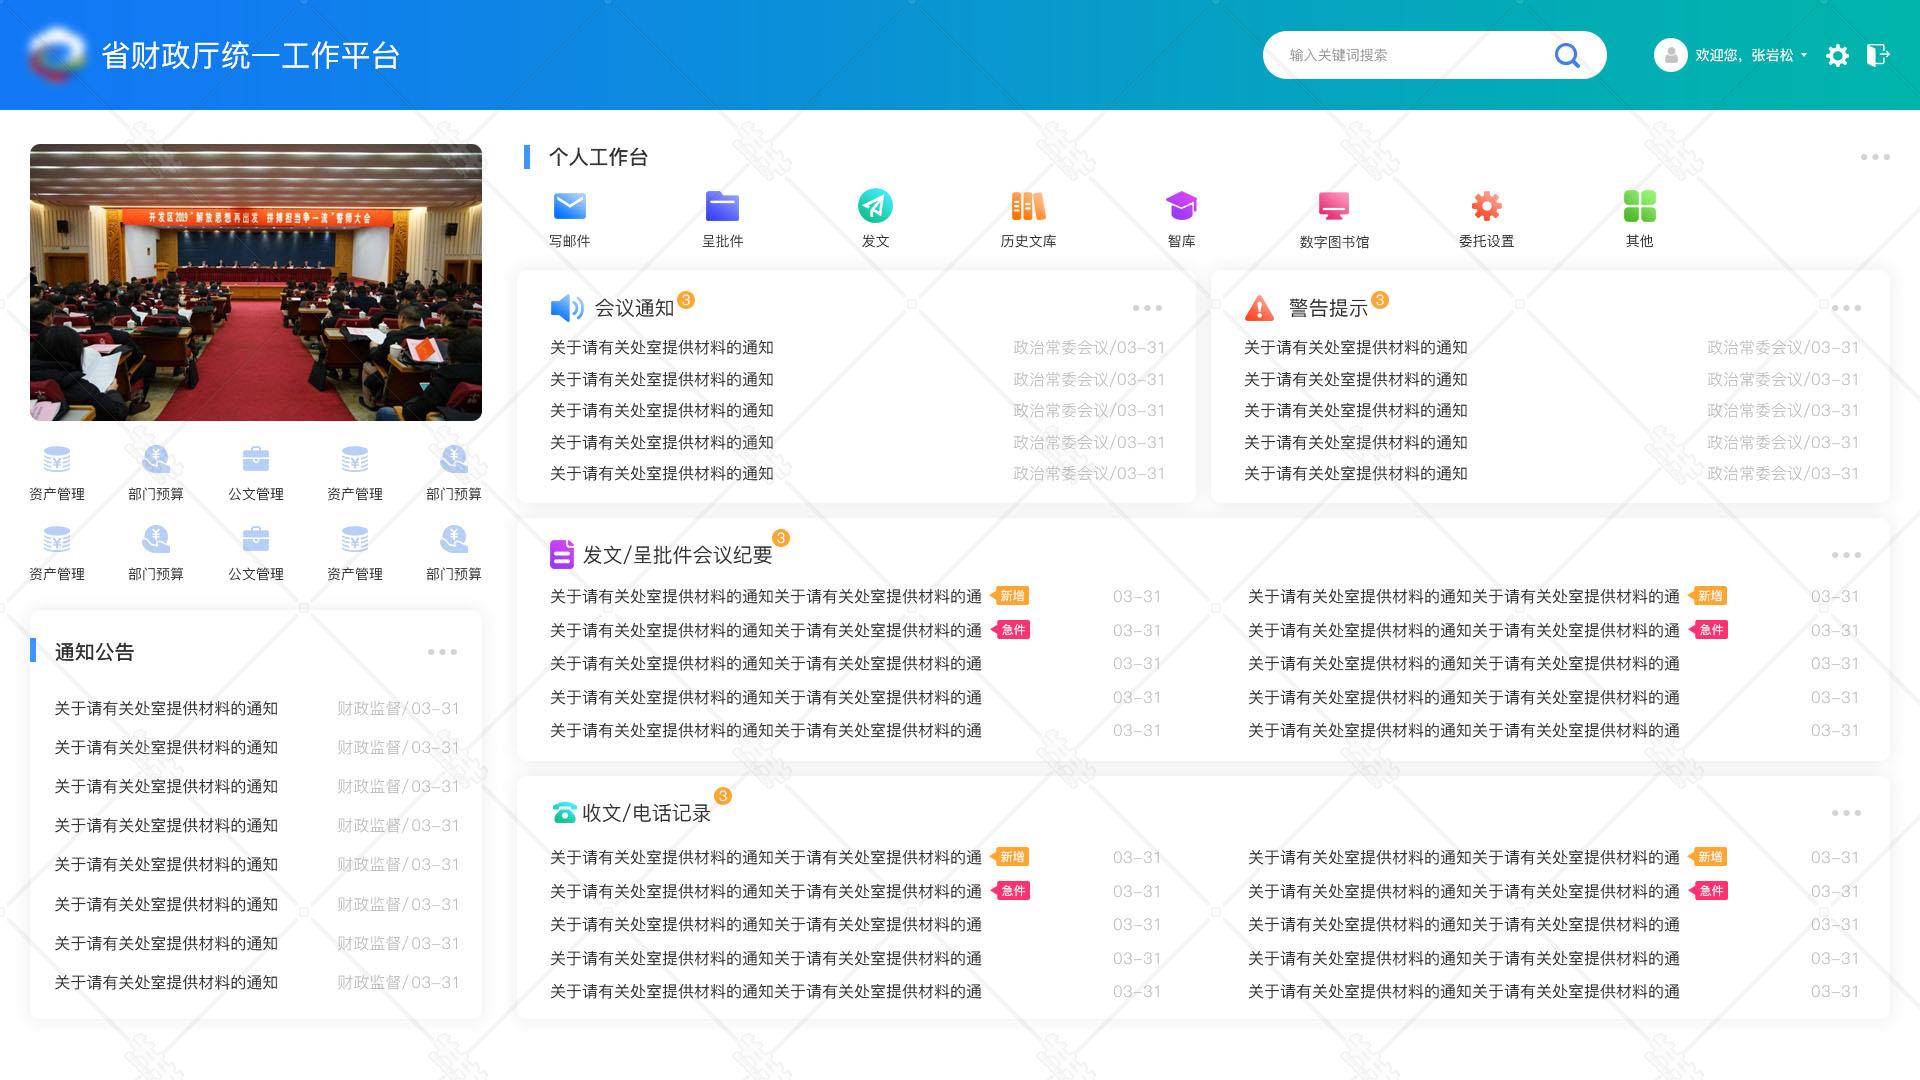Open the 数字图书馆 monitor icon
The height and width of the screenshot is (1080, 1920).
tap(1334, 207)
